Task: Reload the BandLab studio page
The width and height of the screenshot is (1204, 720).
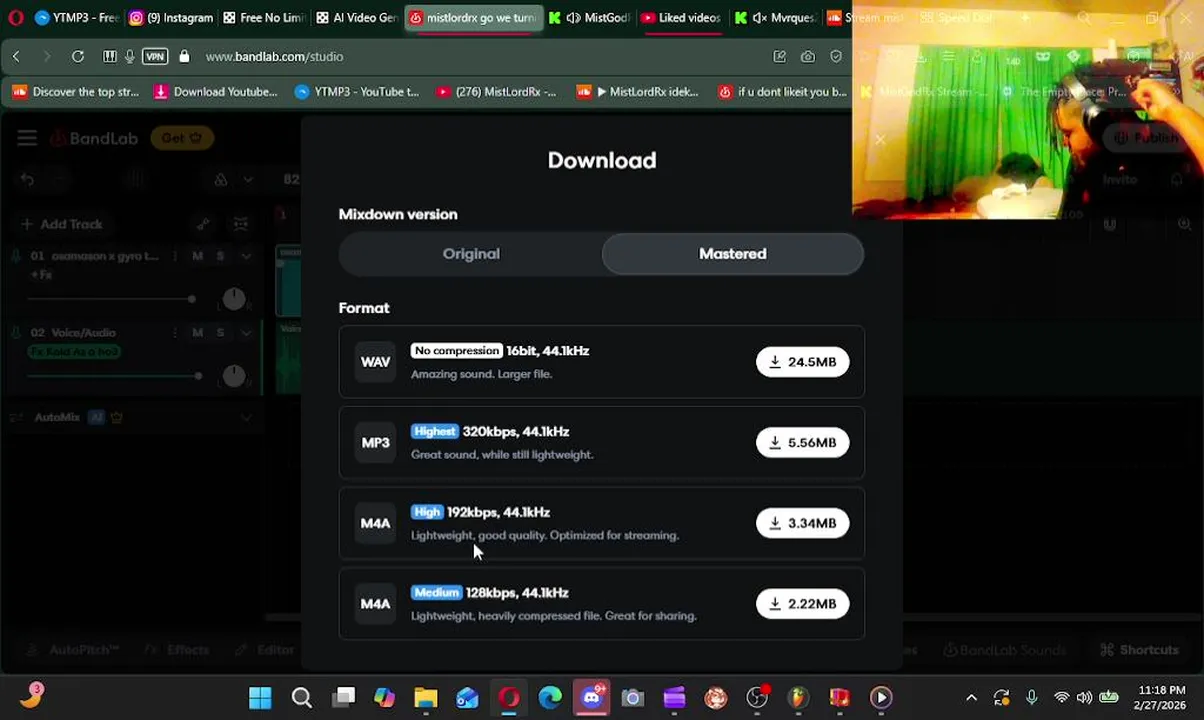Action: point(78,57)
